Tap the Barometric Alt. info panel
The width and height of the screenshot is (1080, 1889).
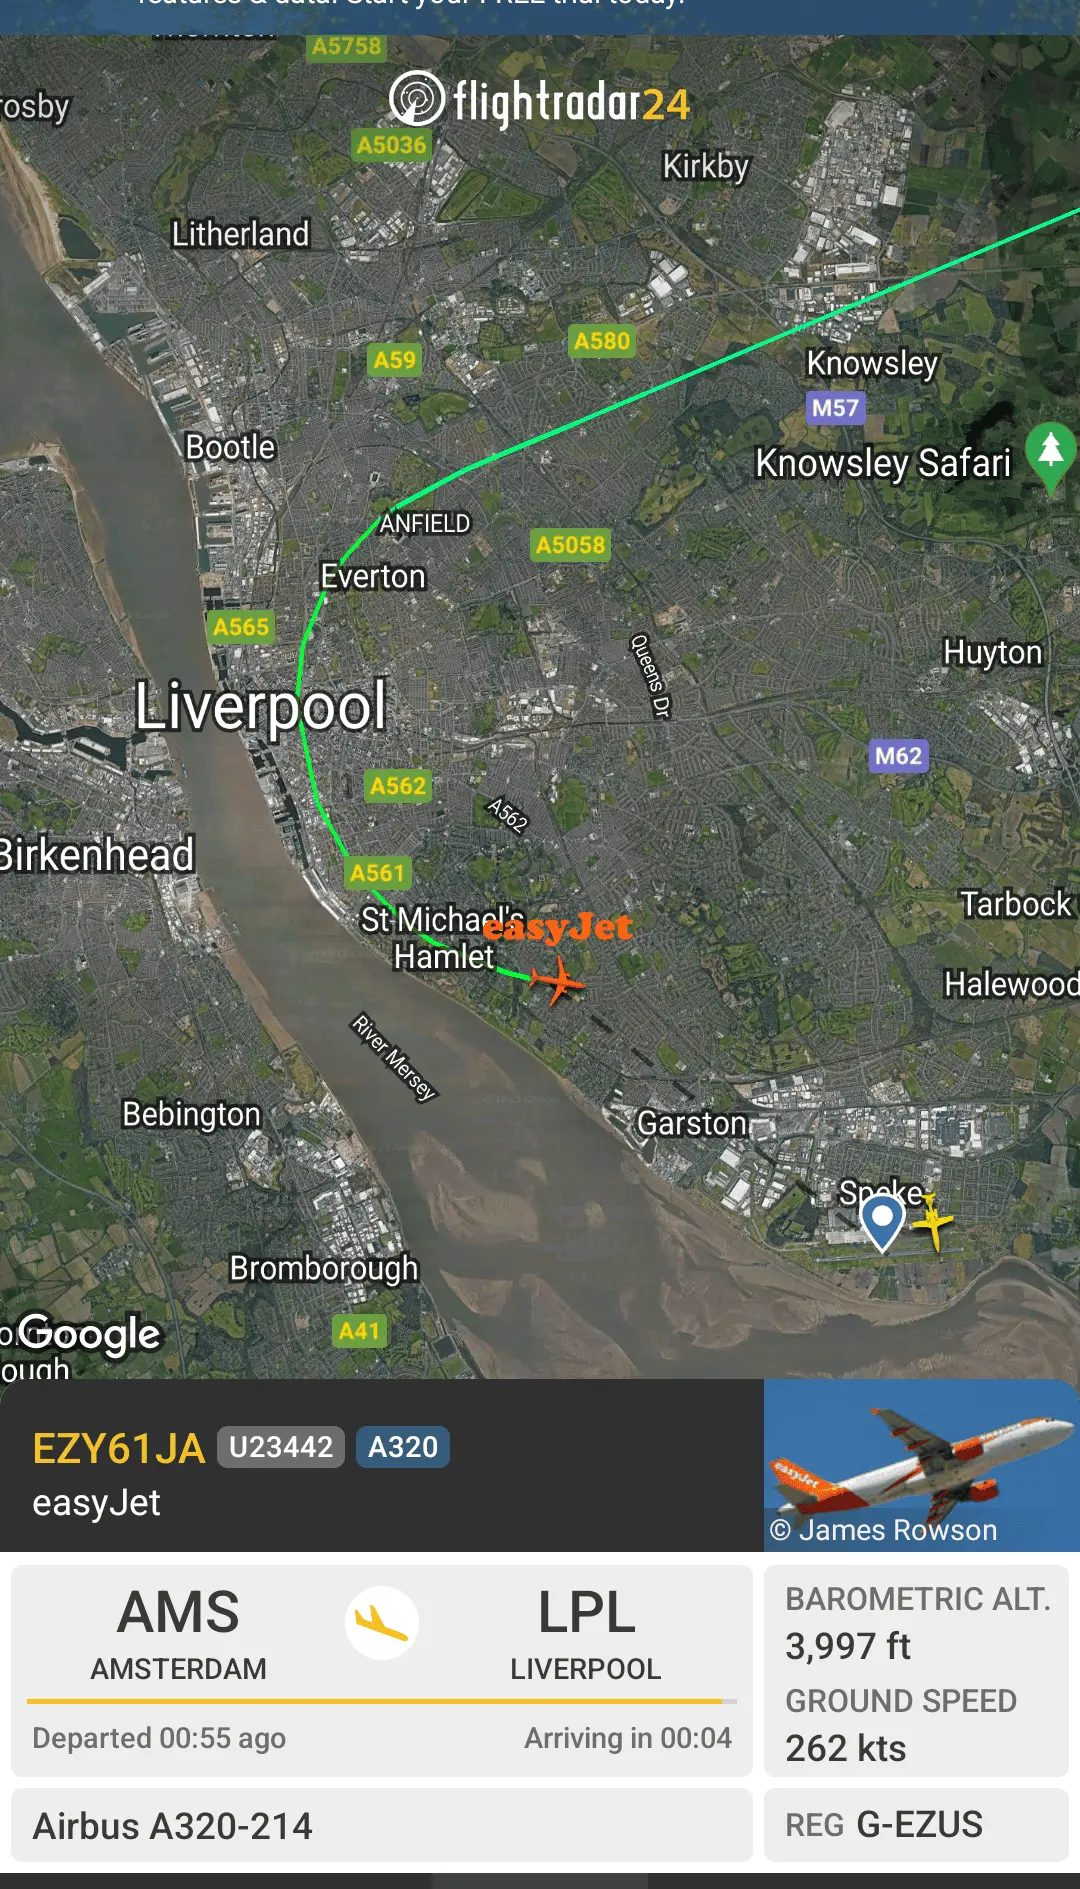click(916, 1670)
